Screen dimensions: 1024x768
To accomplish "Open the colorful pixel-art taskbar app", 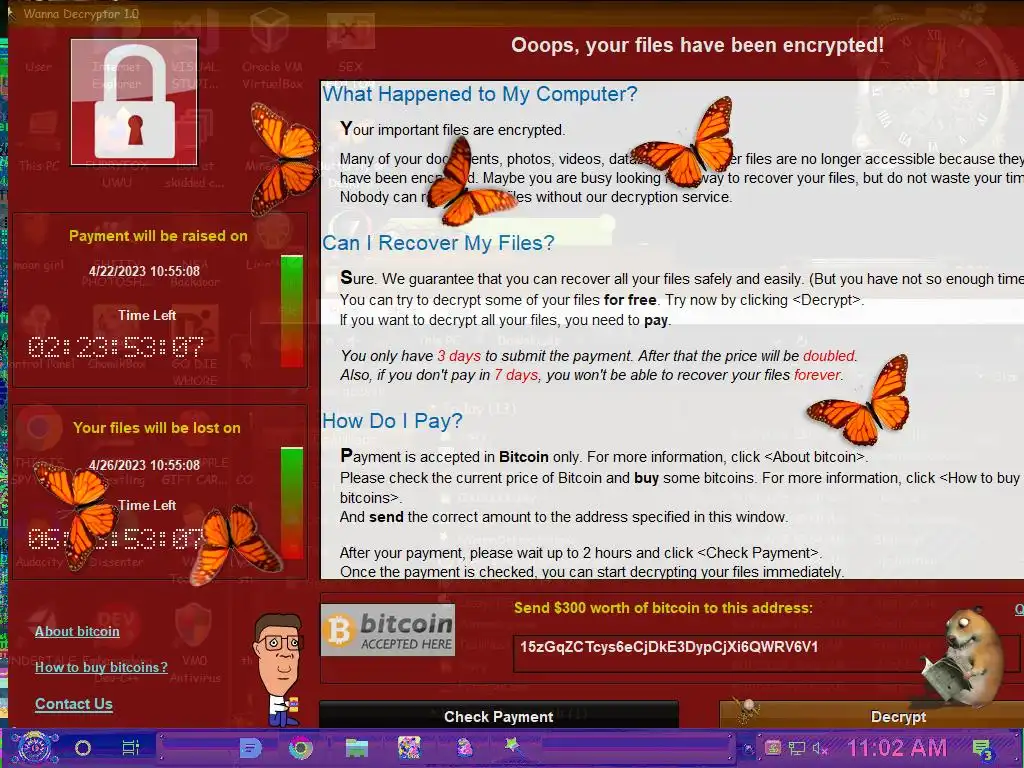I will point(409,748).
